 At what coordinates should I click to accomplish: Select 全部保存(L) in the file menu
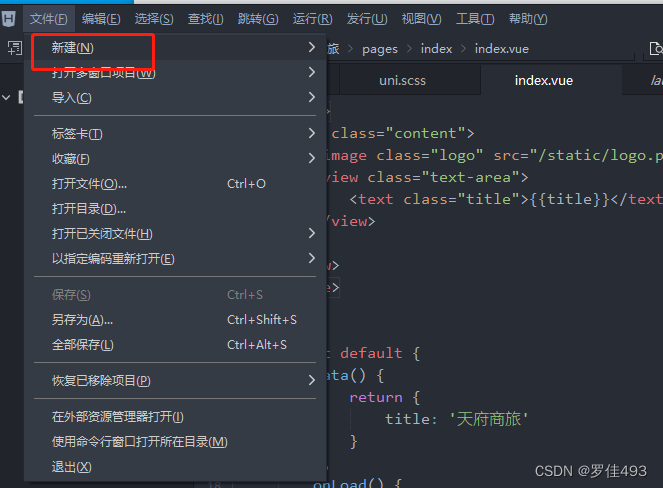83,345
